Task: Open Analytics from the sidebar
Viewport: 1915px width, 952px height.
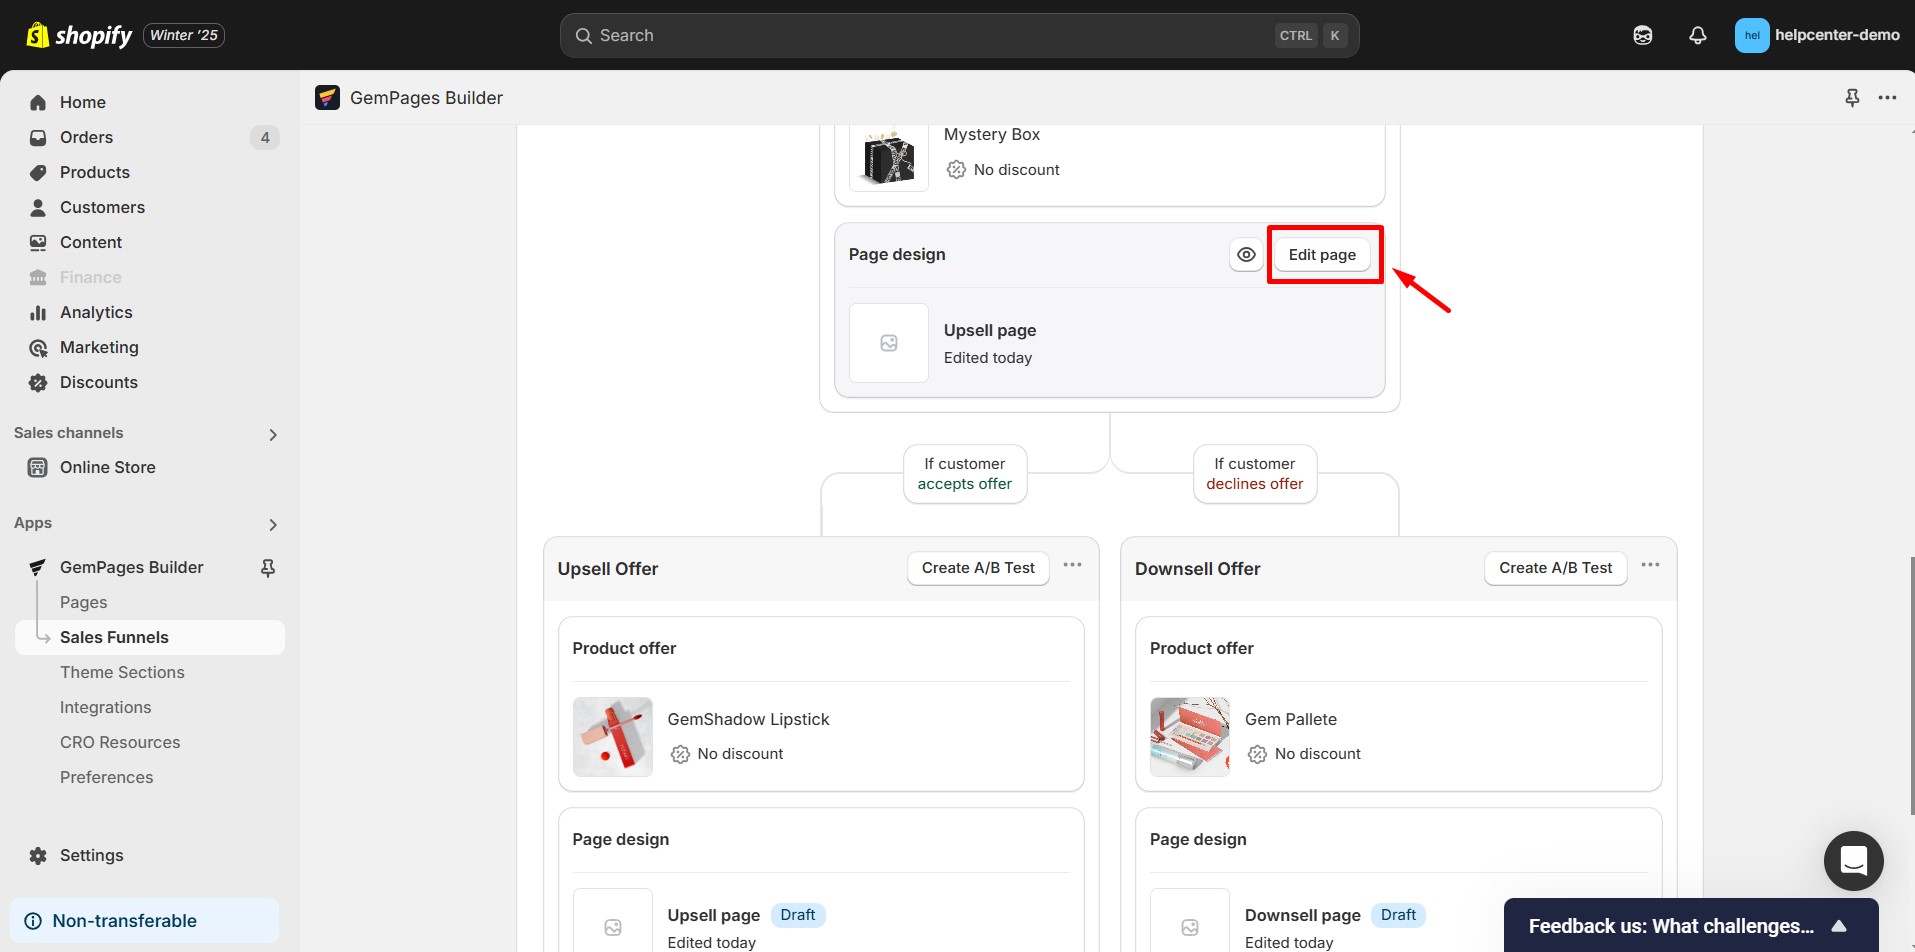Action: click(x=96, y=312)
